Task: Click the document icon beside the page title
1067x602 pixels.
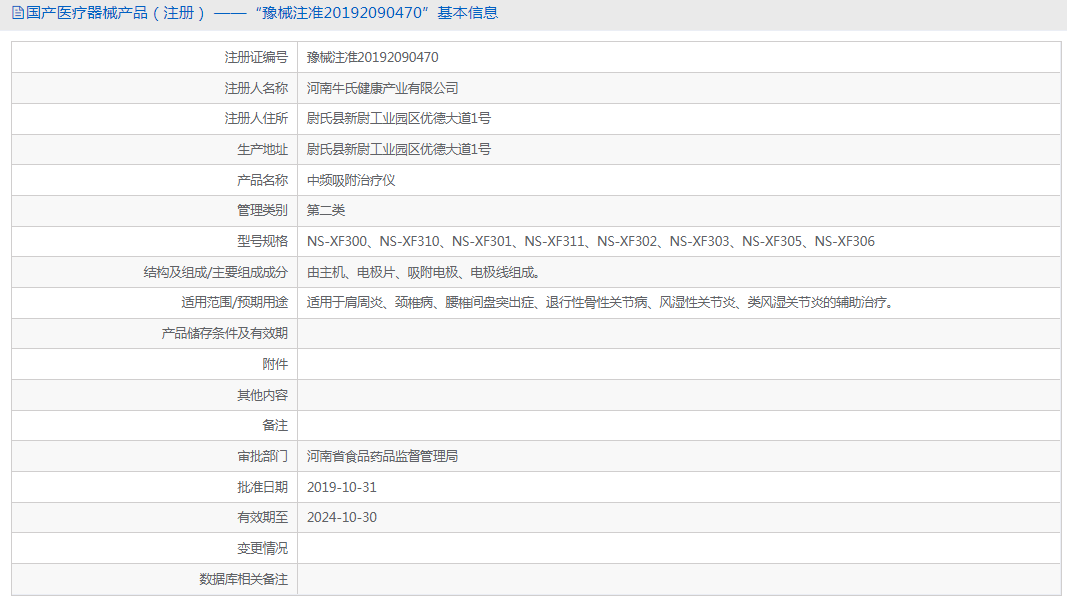Action: 18,13
